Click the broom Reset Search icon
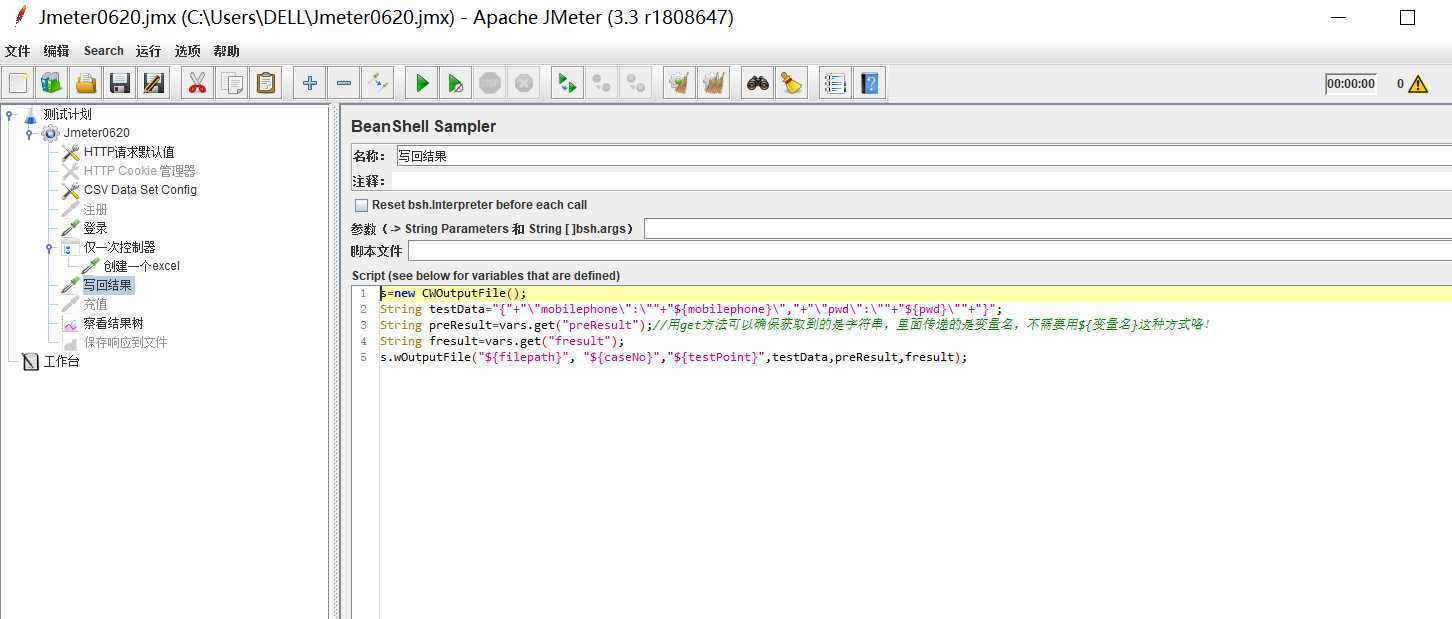This screenshot has height=619, width=1452. (792, 84)
